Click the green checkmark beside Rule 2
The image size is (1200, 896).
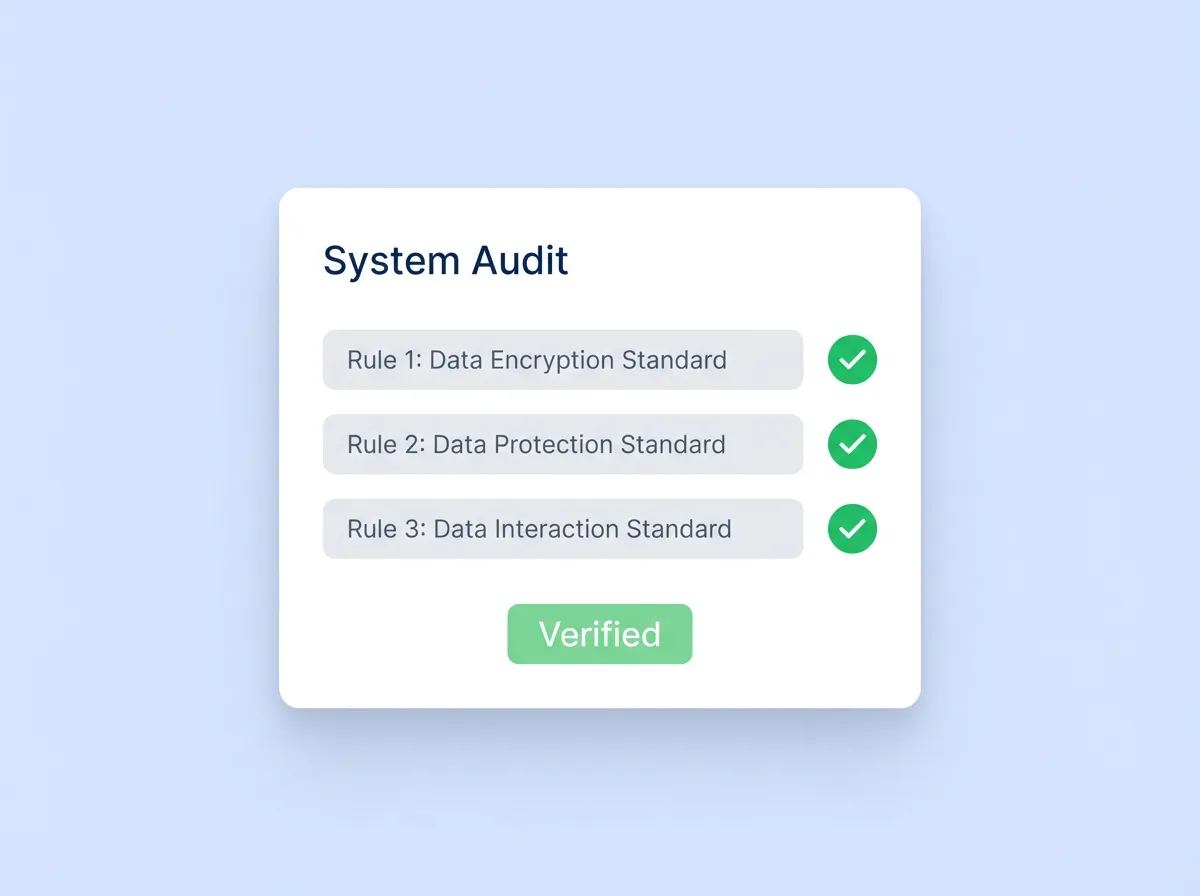point(852,444)
